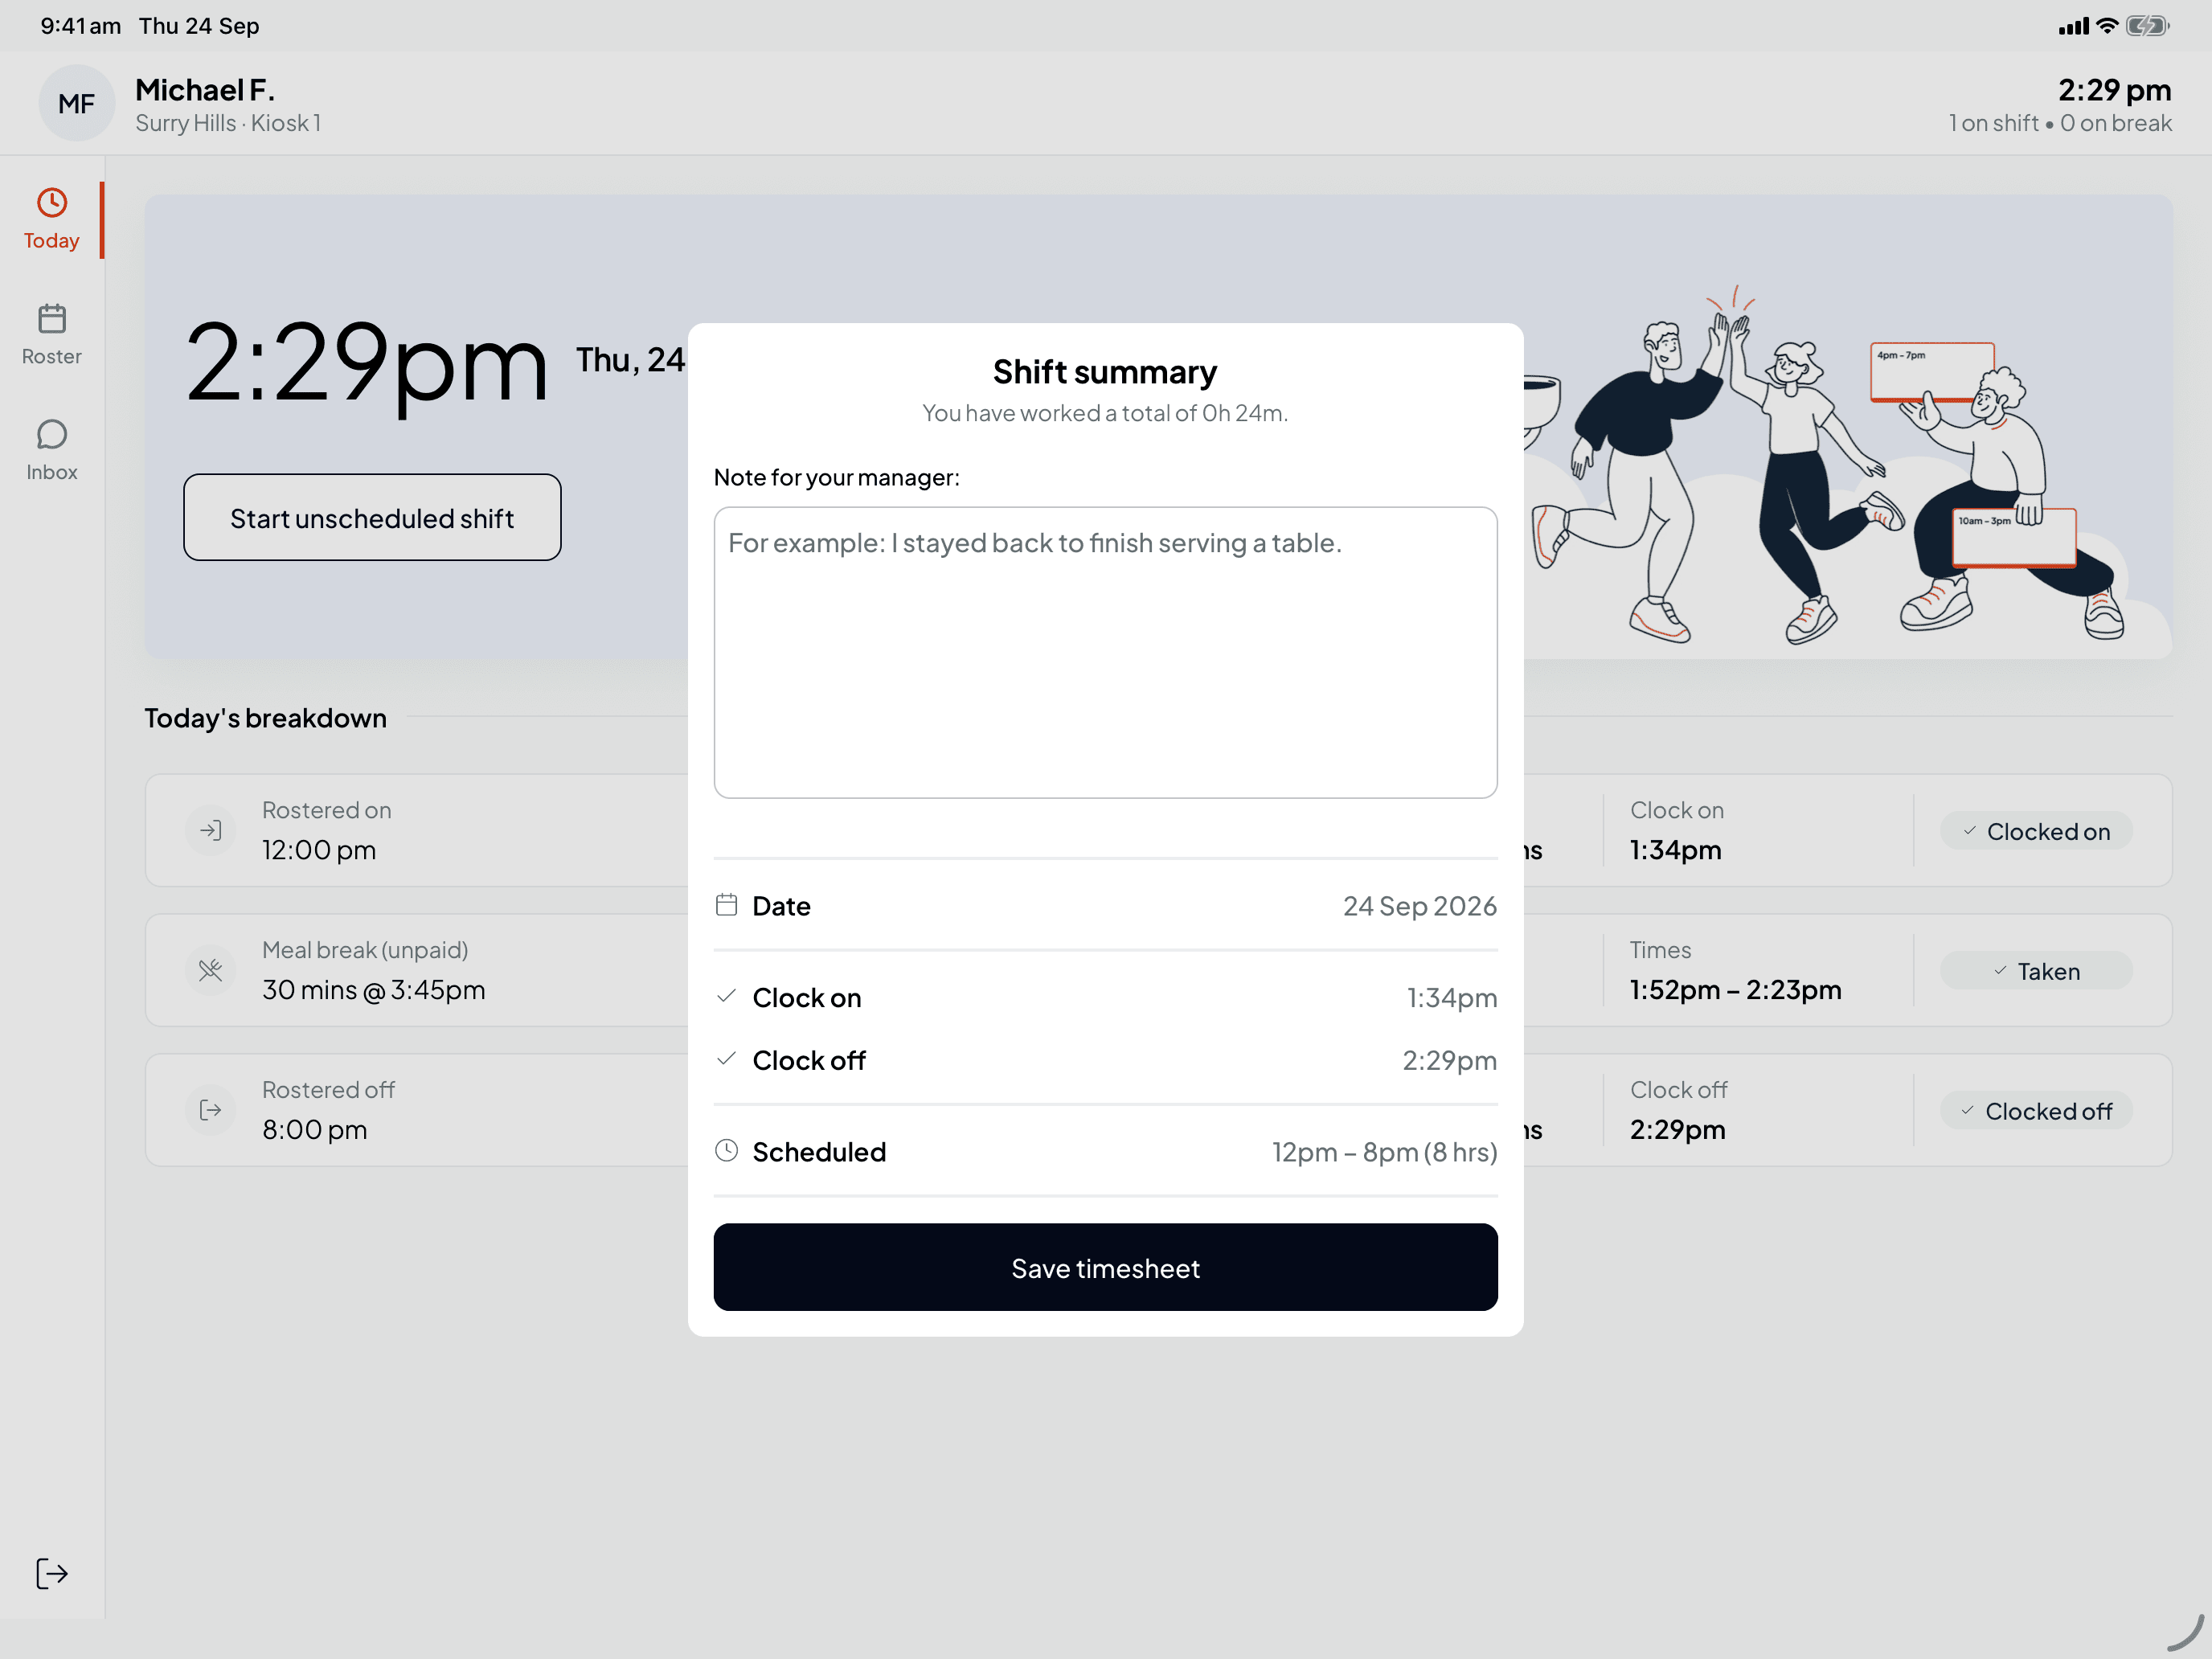Image resolution: width=2212 pixels, height=1659 pixels.
Task: Click Save timesheet button
Action: point(1105,1267)
